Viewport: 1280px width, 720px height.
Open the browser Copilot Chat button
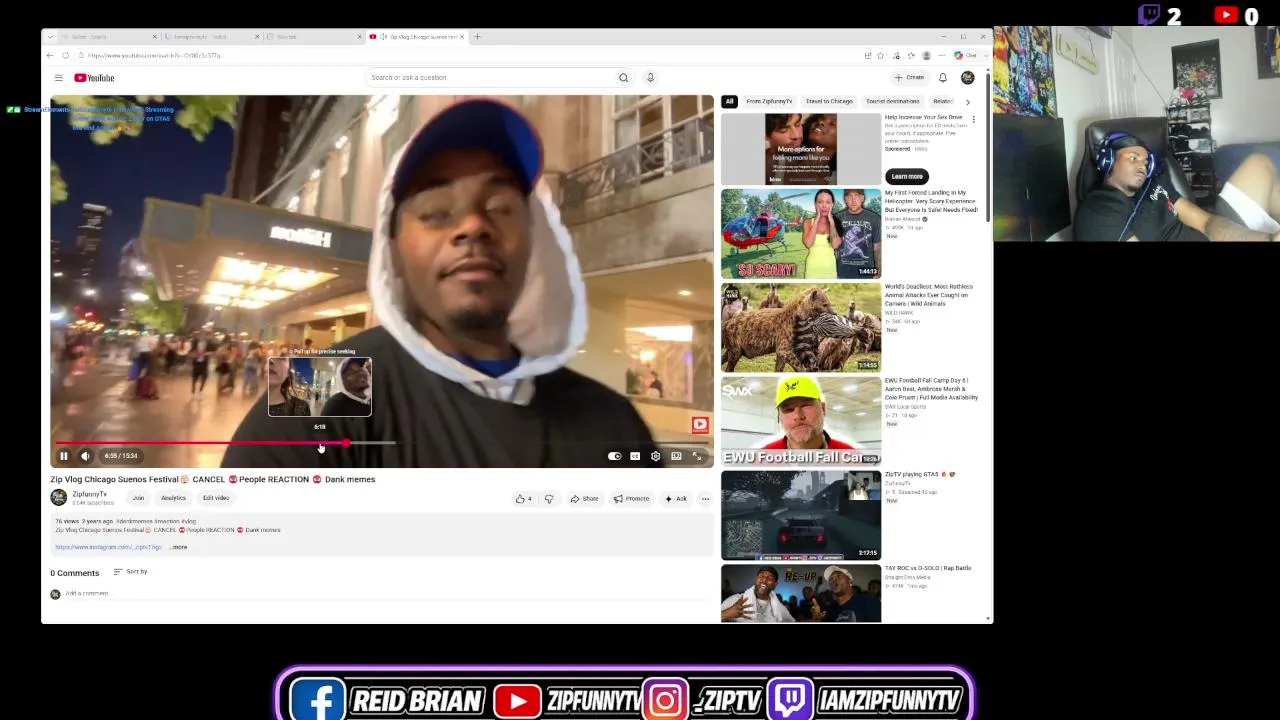966,55
